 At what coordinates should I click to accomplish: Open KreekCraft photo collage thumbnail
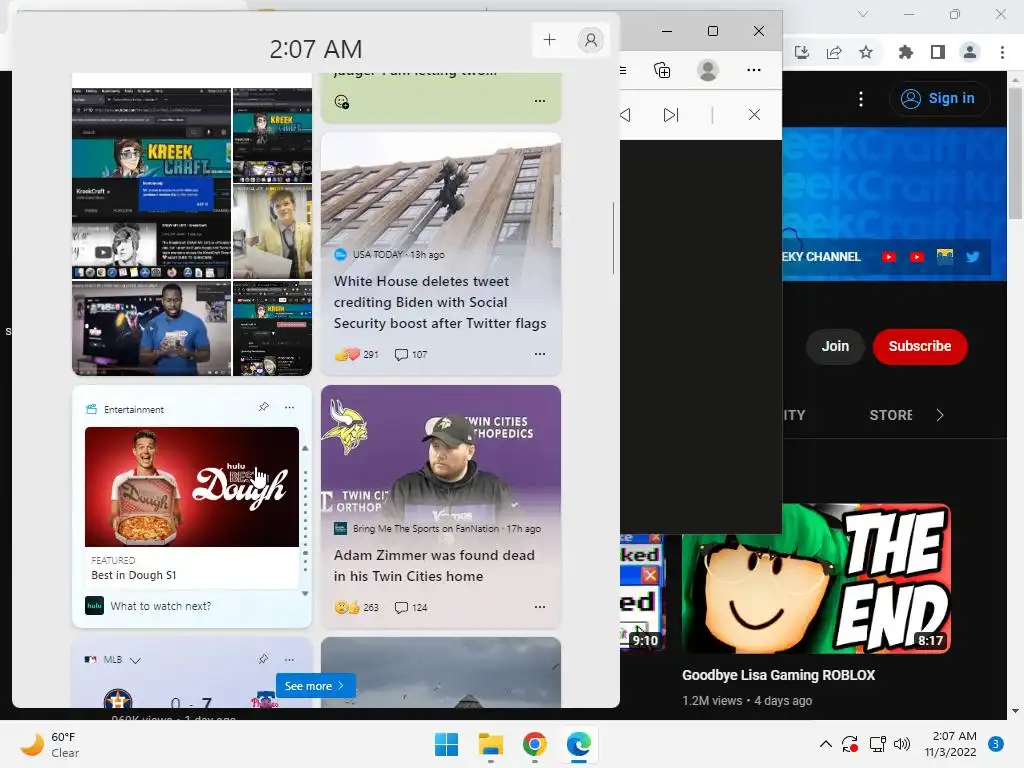192,231
